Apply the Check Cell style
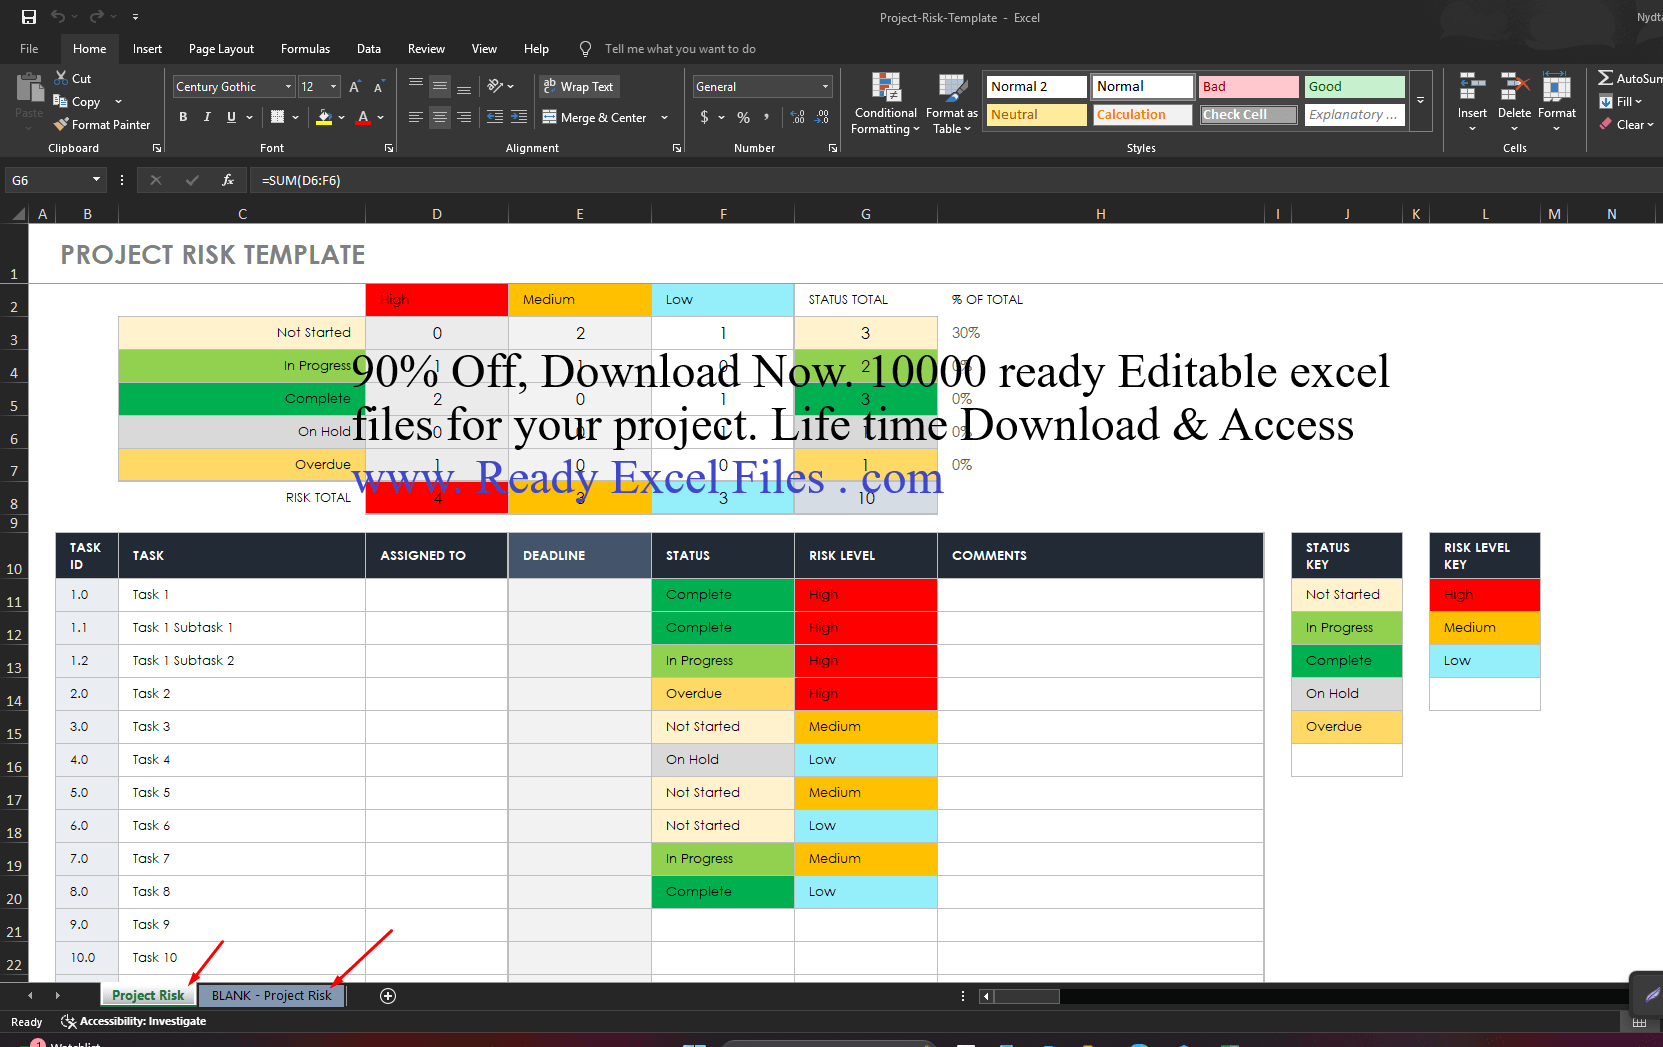 click(x=1249, y=115)
